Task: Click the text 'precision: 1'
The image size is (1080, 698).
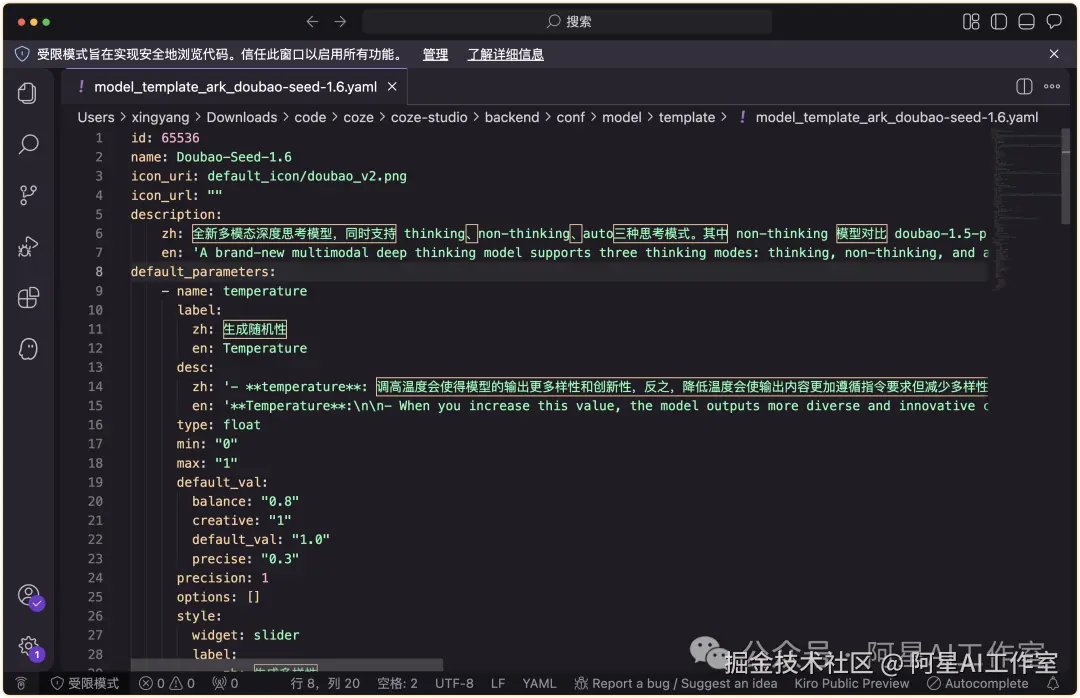Action: [x=222, y=578]
